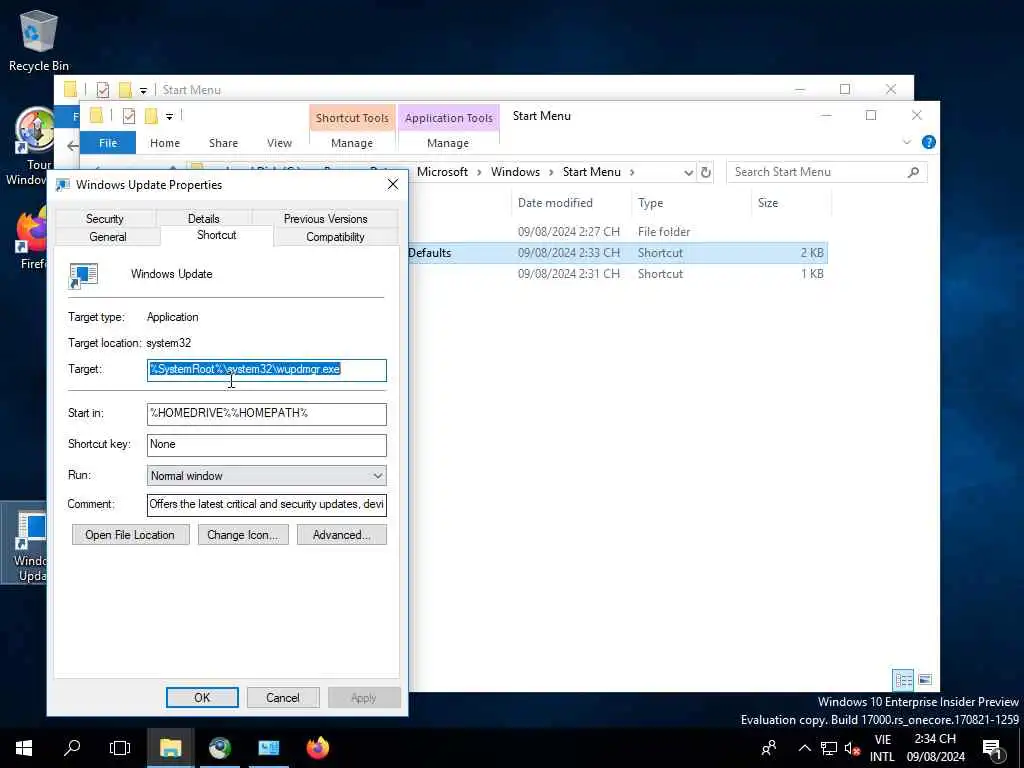Click the help question mark icon in Explorer
The height and width of the screenshot is (768, 1024).
pyautogui.click(x=928, y=142)
